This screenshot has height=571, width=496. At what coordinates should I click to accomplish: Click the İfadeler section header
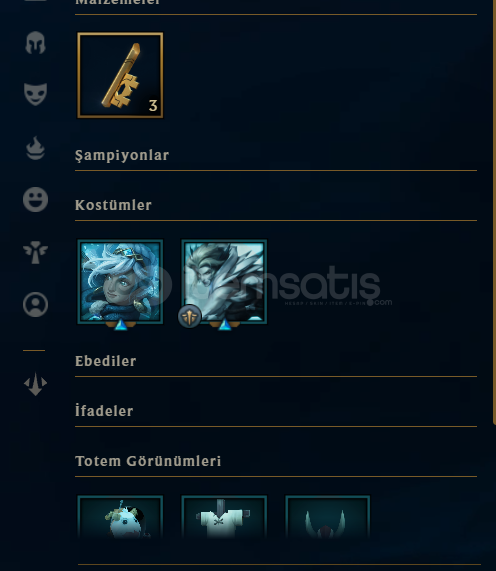click(x=104, y=411)
